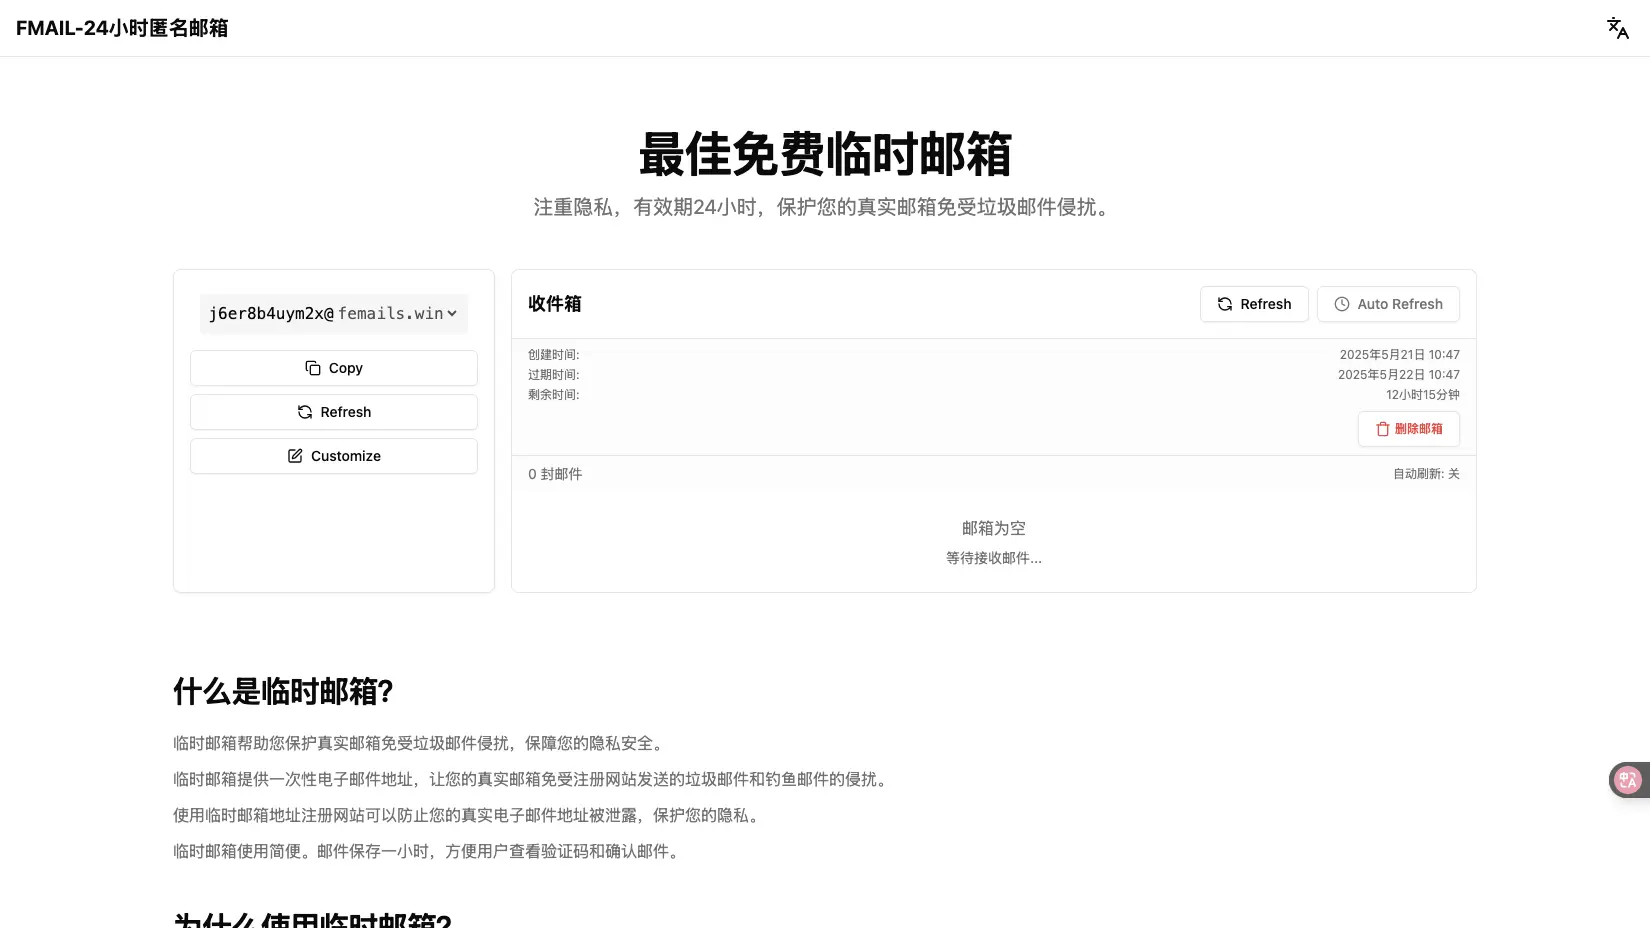
Task: Click the clock icon on Auto Refresh
Action: click(1341, 304)
